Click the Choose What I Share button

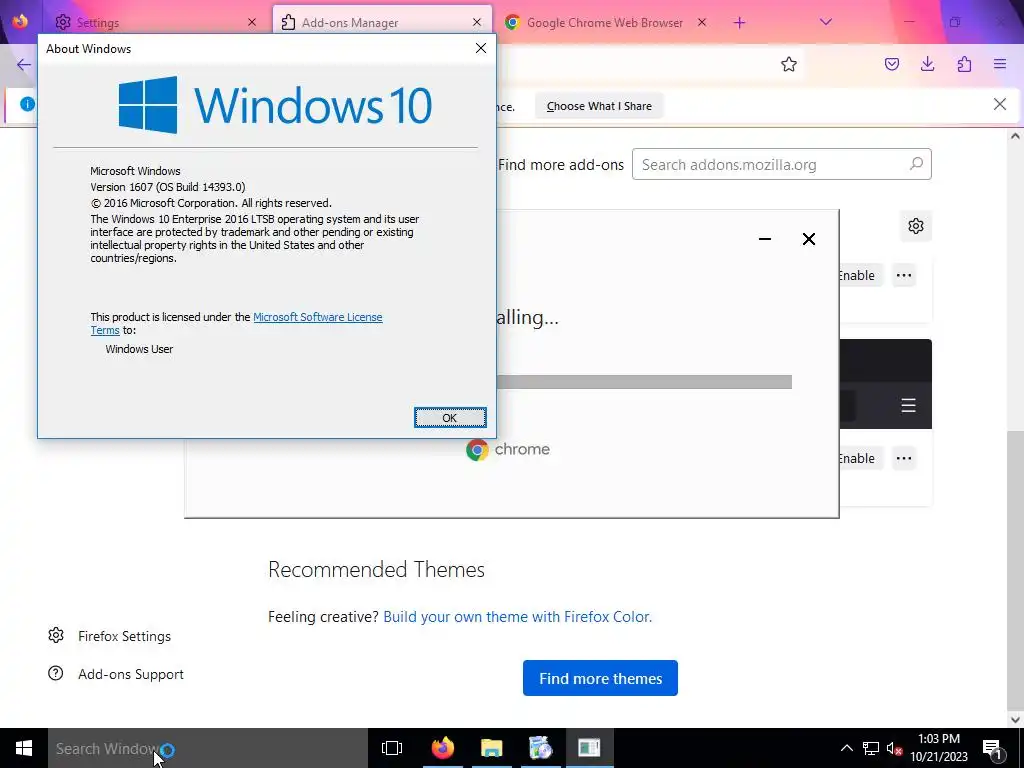tap(599, 106)
